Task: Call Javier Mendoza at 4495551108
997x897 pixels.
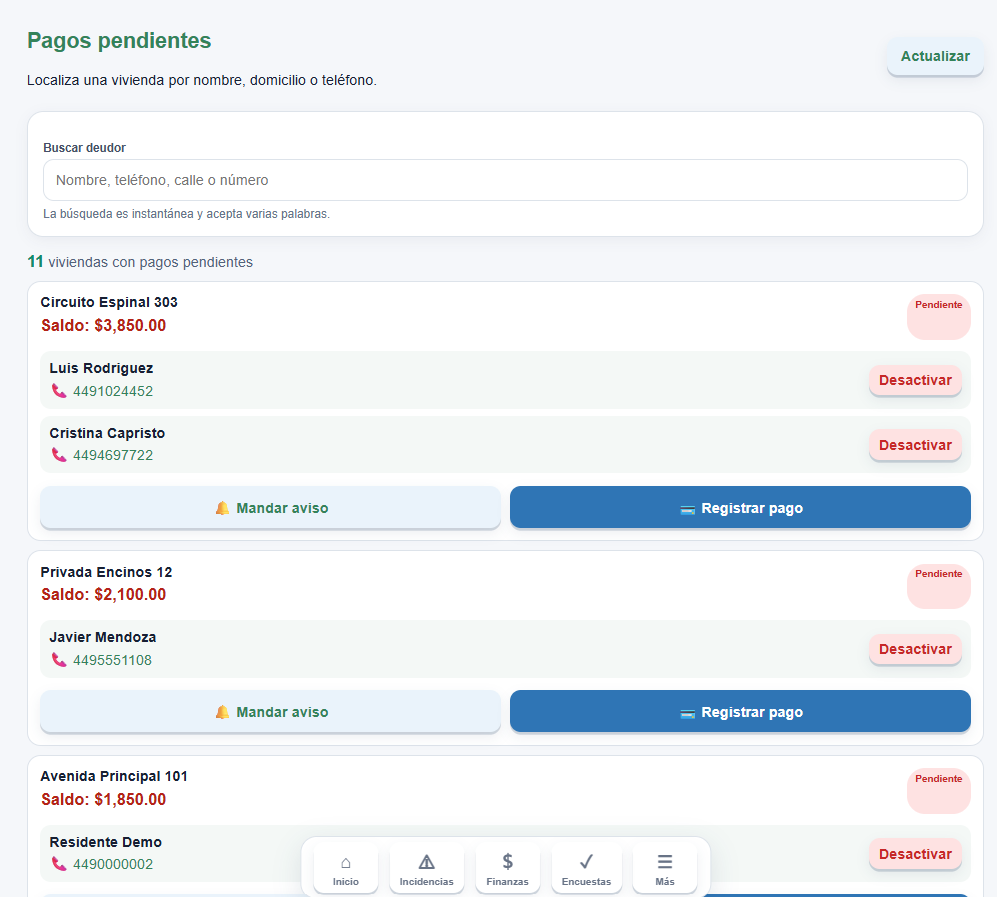Action: (113, 660)
